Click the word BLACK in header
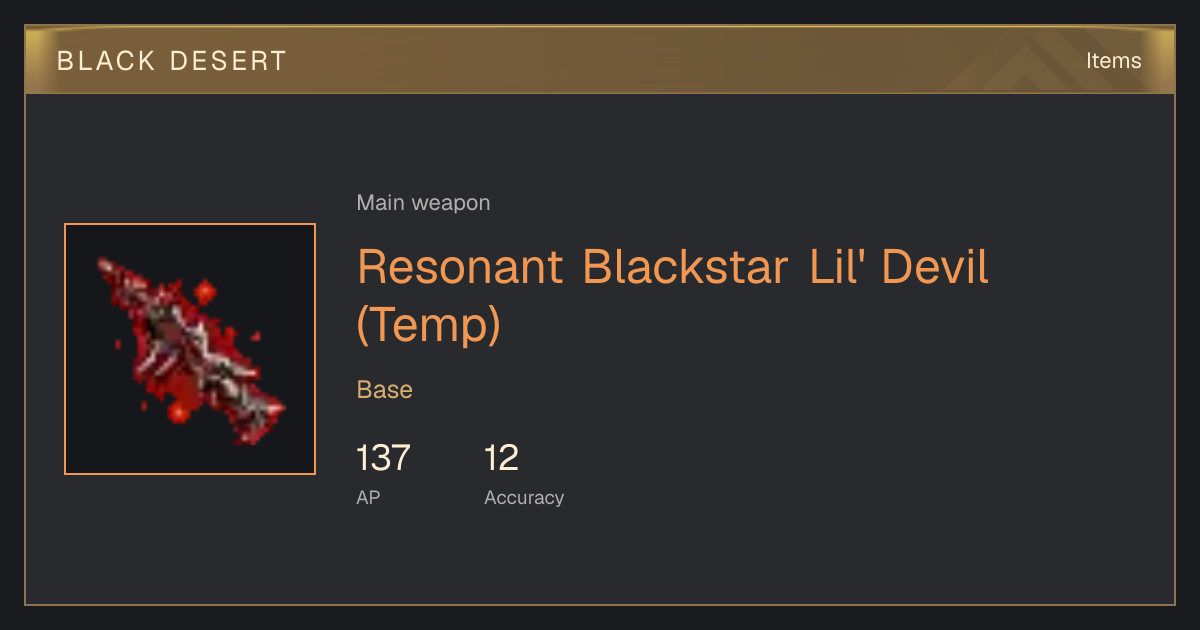 tap(105, 61)
